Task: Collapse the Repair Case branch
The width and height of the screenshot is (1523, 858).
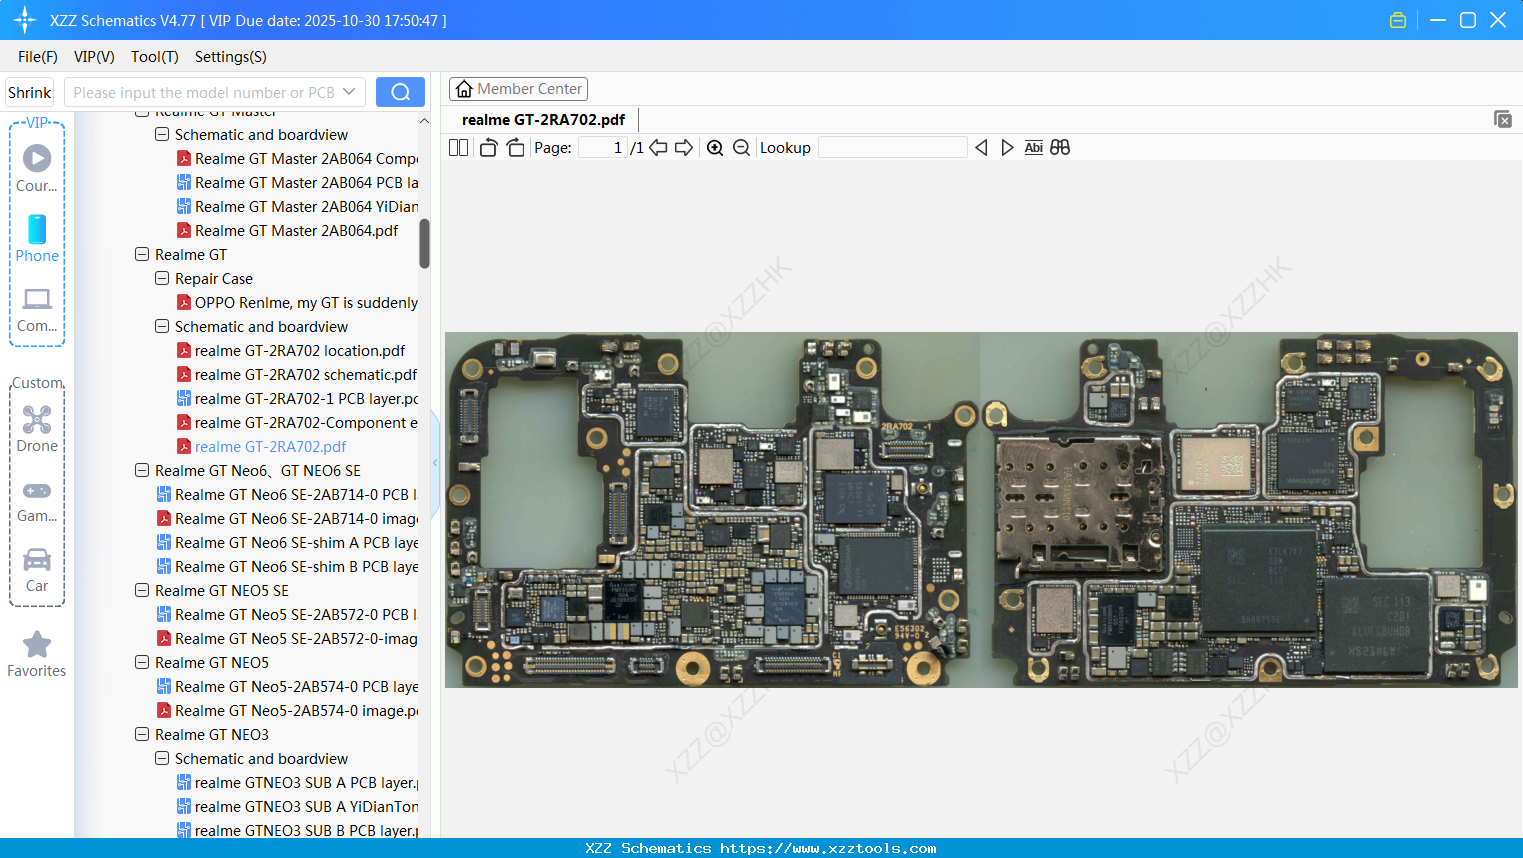Action: click(x=161, y=278)
